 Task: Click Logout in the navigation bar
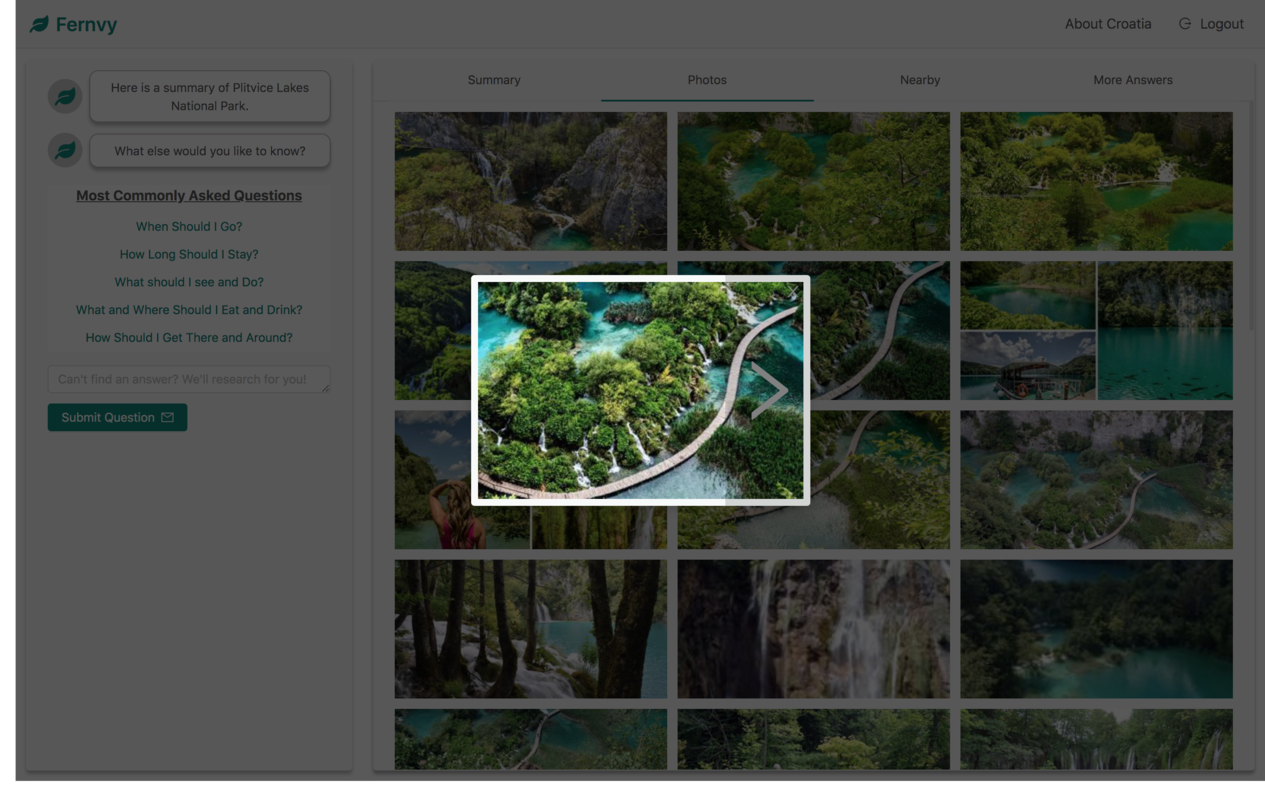[1221, 23]
